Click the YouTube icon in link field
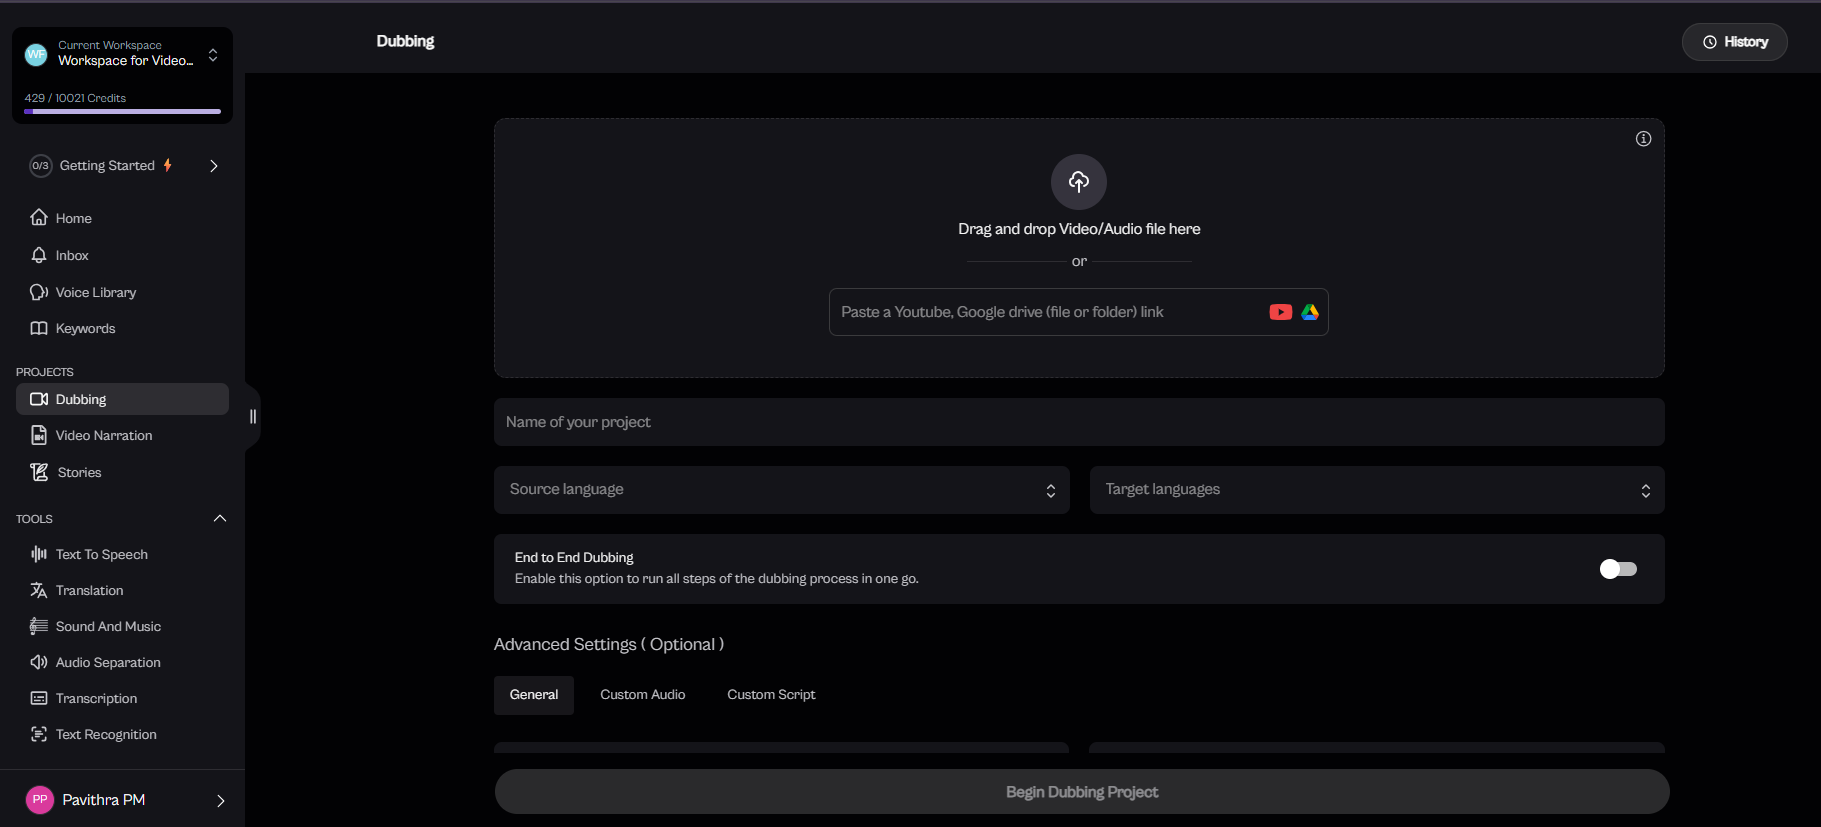The image size is (1821, 827). (1280, 312)
